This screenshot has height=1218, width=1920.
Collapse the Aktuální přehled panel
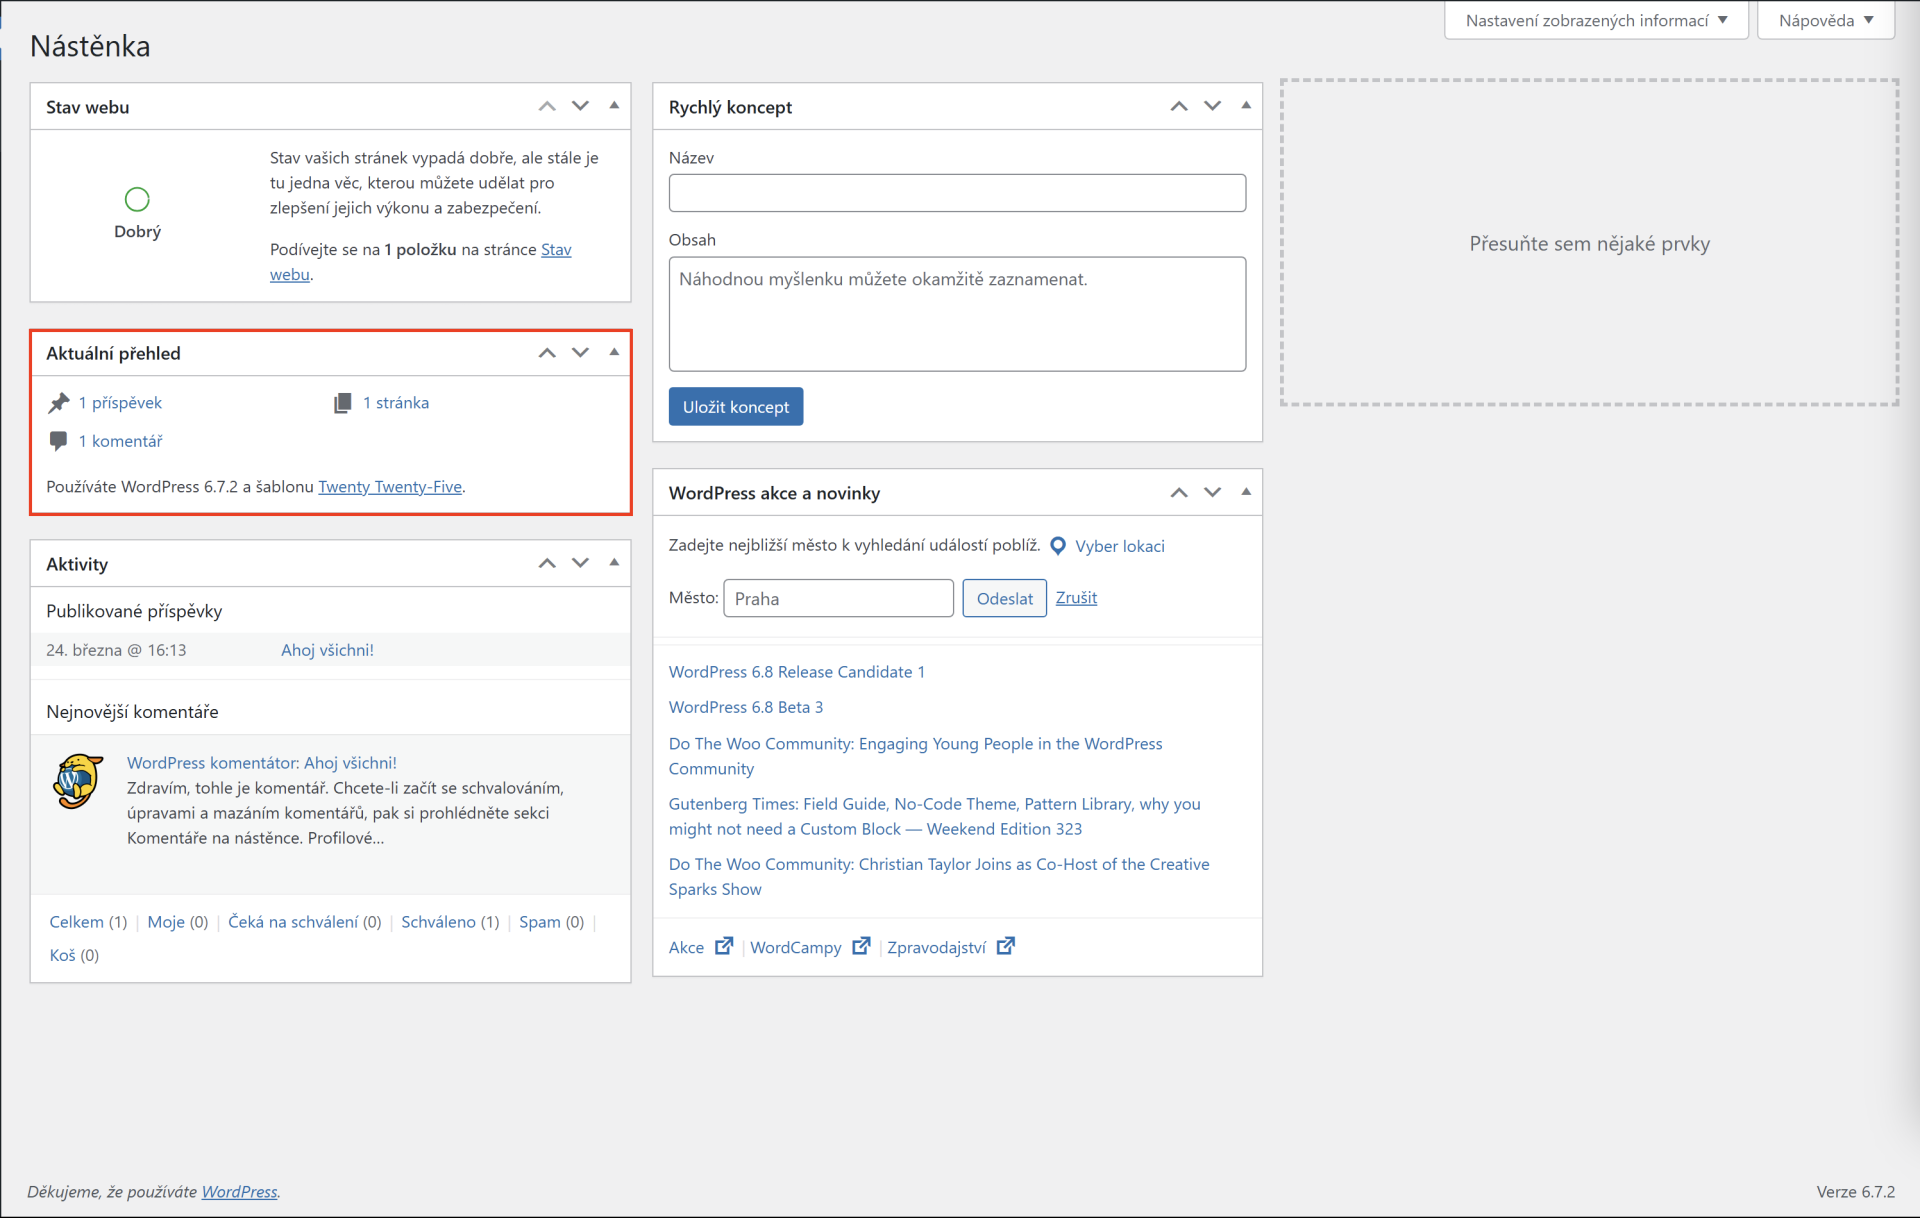(613, 352)
